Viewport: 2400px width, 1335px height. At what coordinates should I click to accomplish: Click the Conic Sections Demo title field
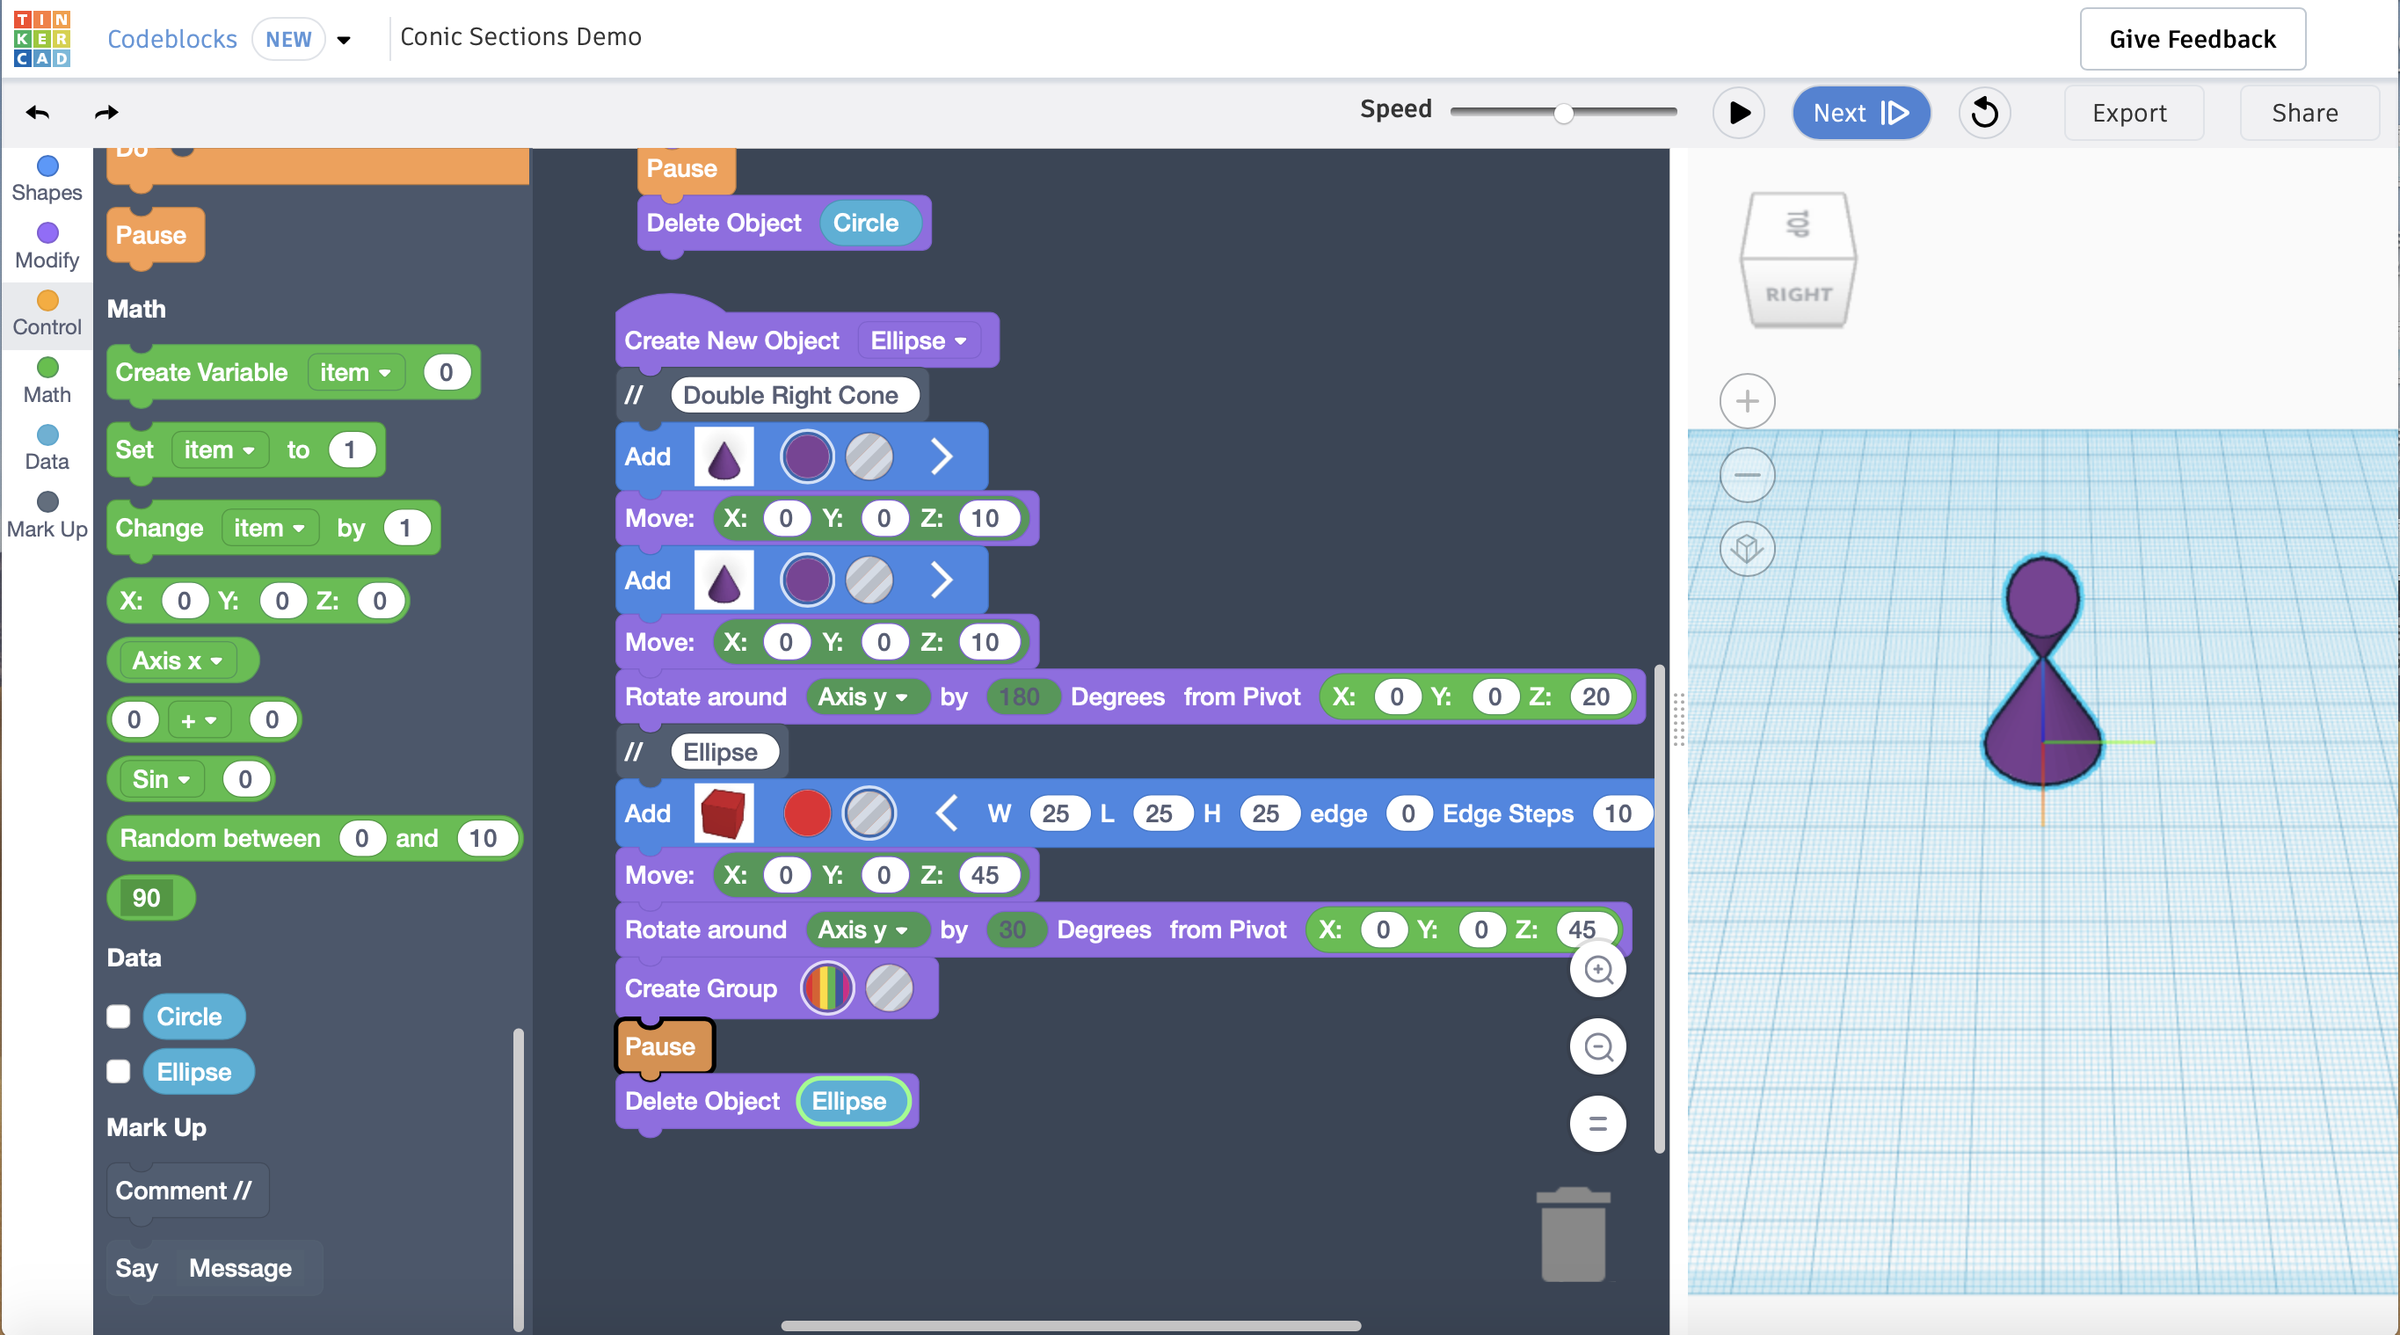519,37
